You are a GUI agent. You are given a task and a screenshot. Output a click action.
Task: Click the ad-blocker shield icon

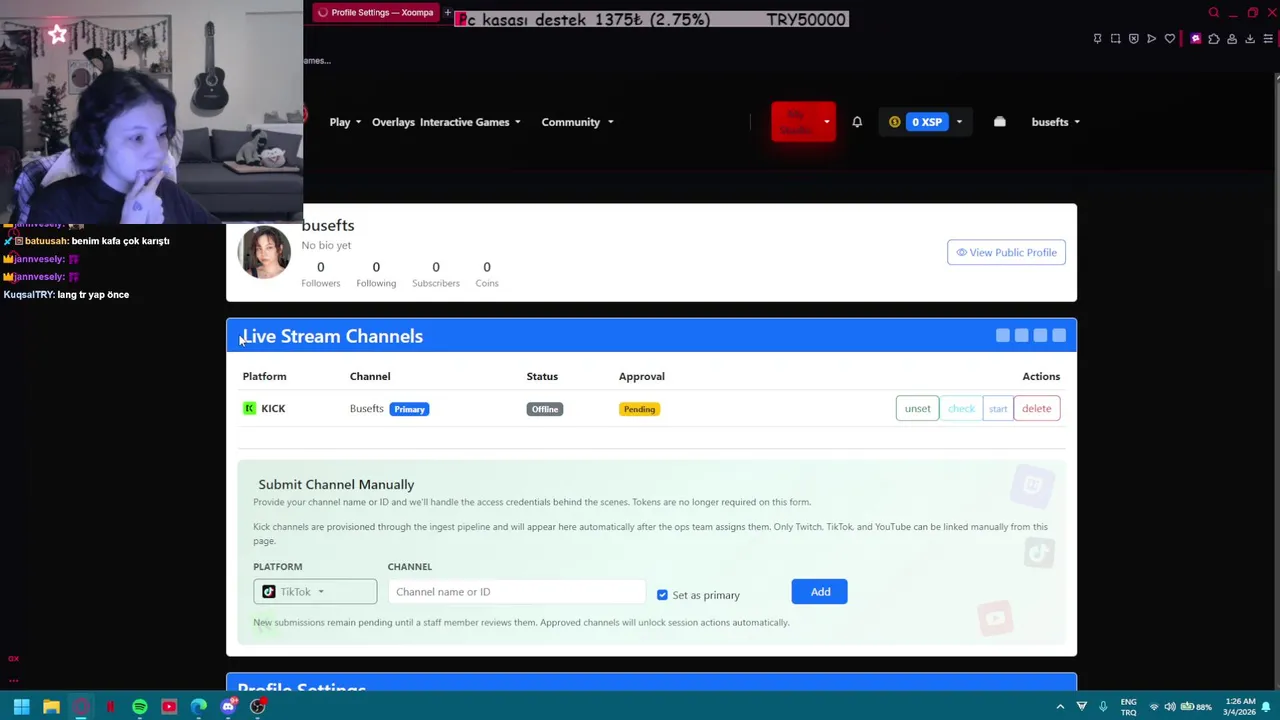(1133, 39)
